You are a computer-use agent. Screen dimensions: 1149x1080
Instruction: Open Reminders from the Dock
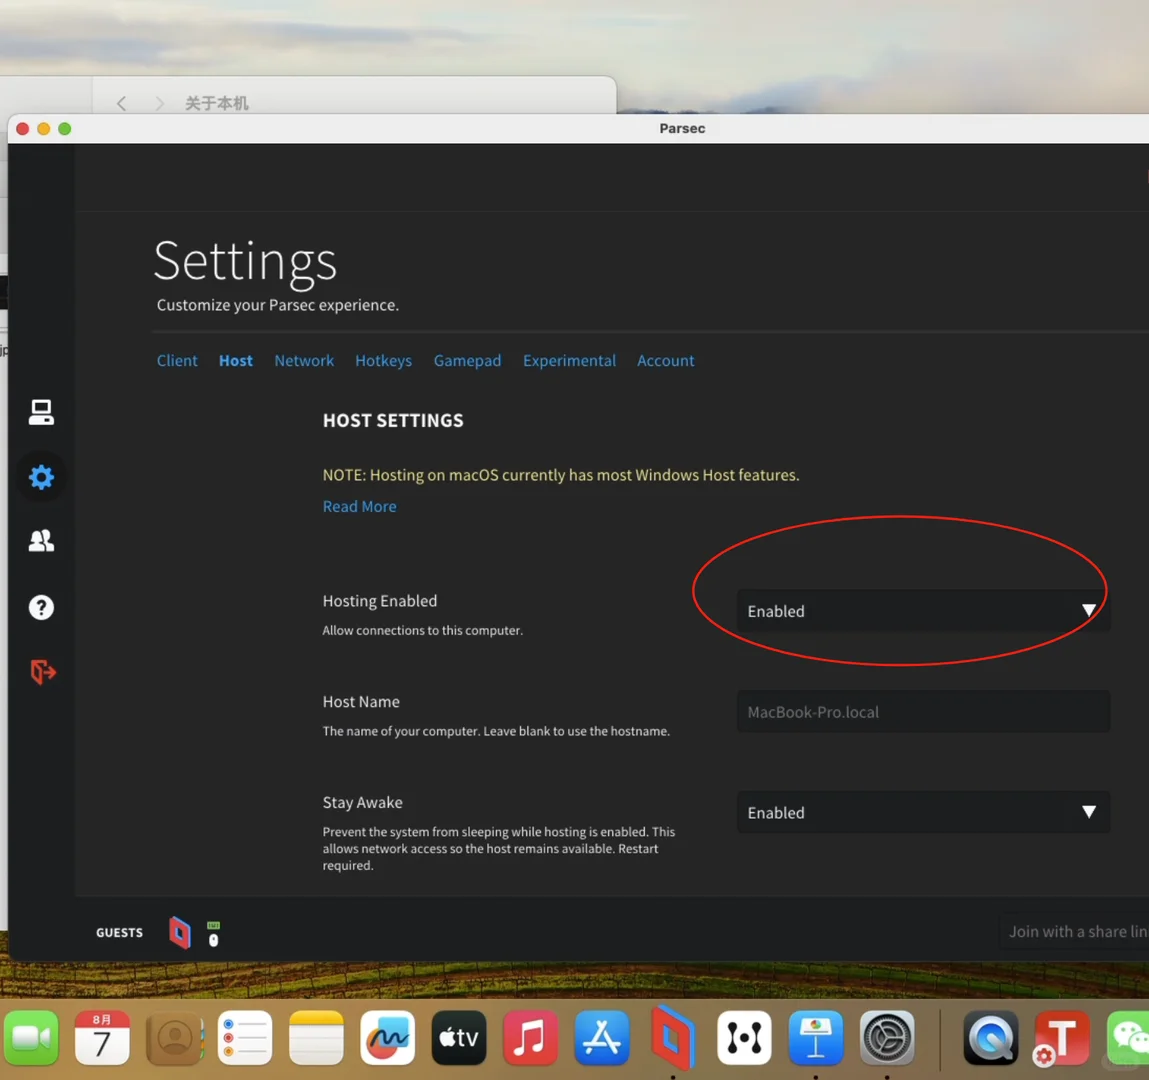click(x=245, y=1038)
